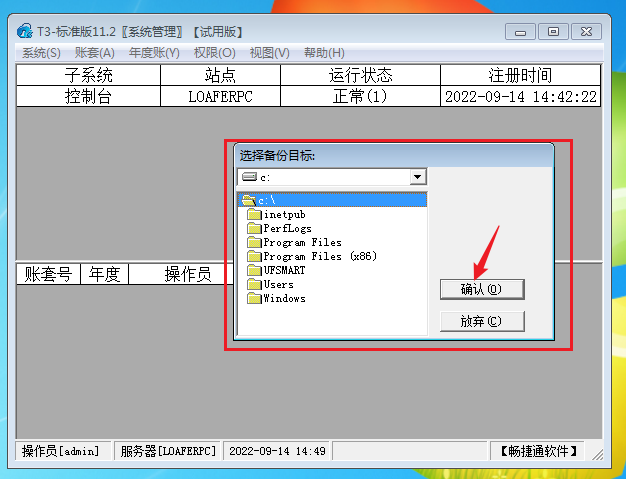Screen dimensions: 626x479
Task: Select the LOAFERPC station cell
Action: (x=220, y=96)
